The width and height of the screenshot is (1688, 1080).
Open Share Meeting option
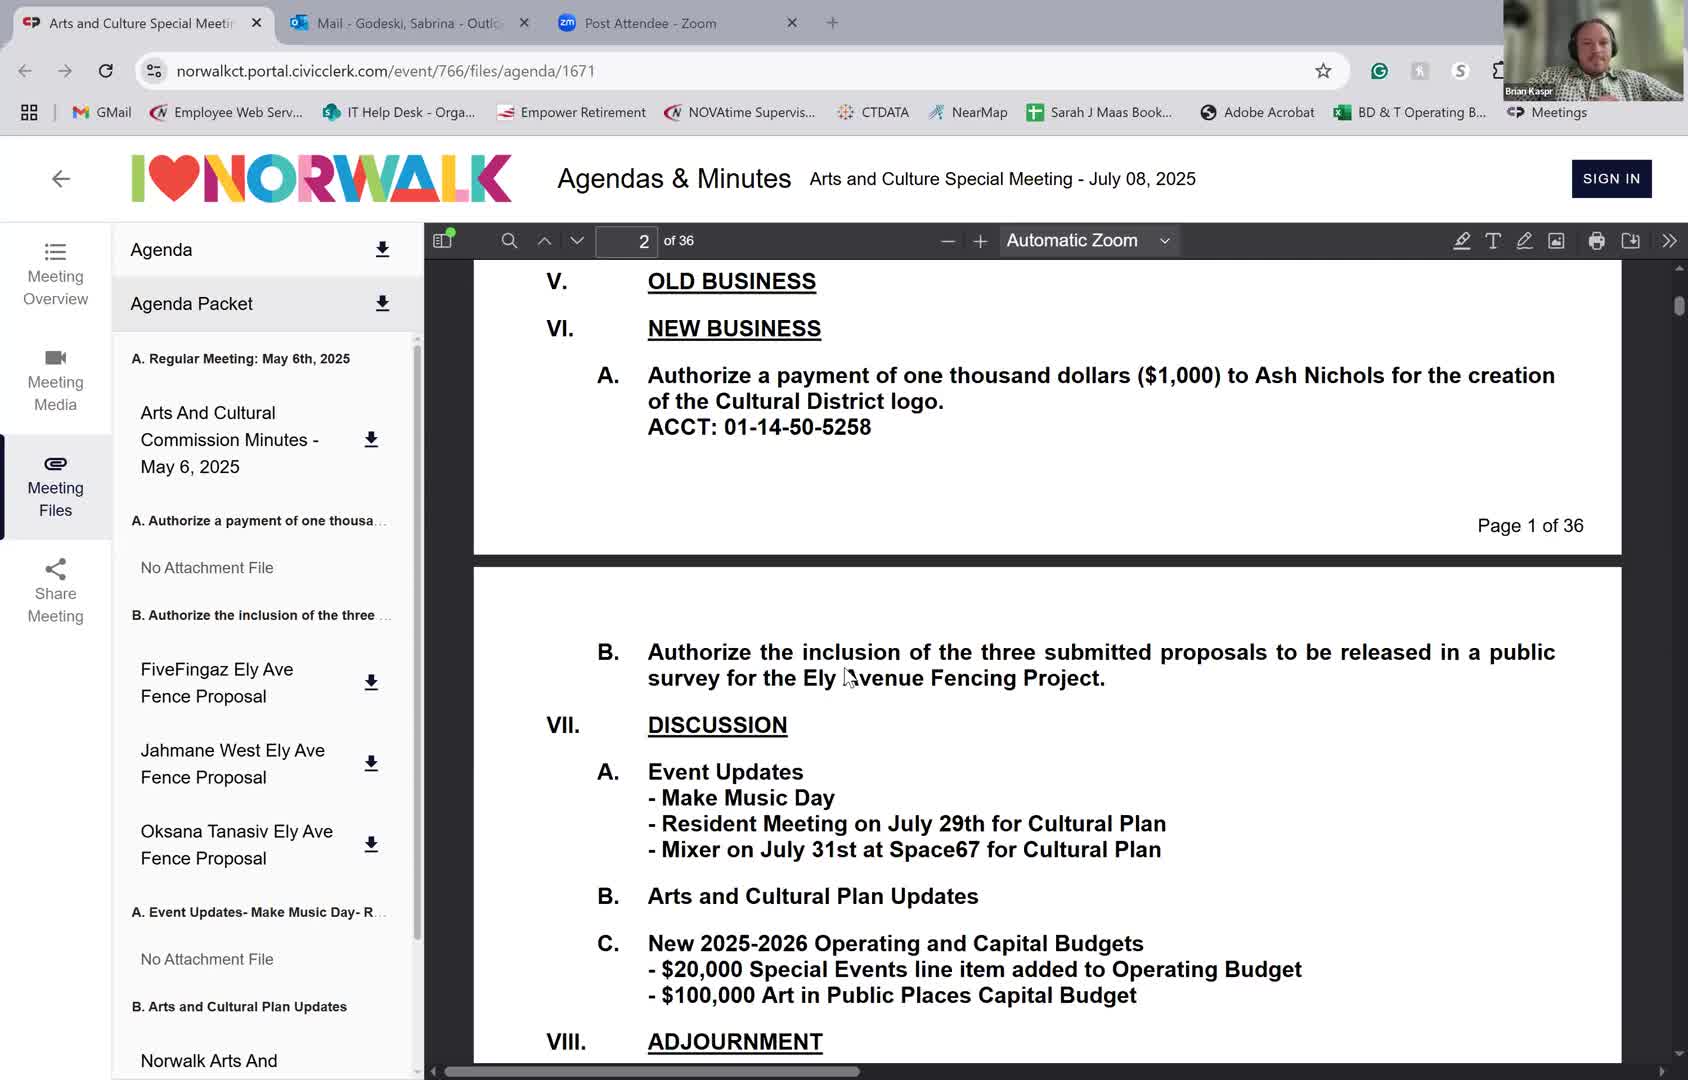click(x=56, y=592)
